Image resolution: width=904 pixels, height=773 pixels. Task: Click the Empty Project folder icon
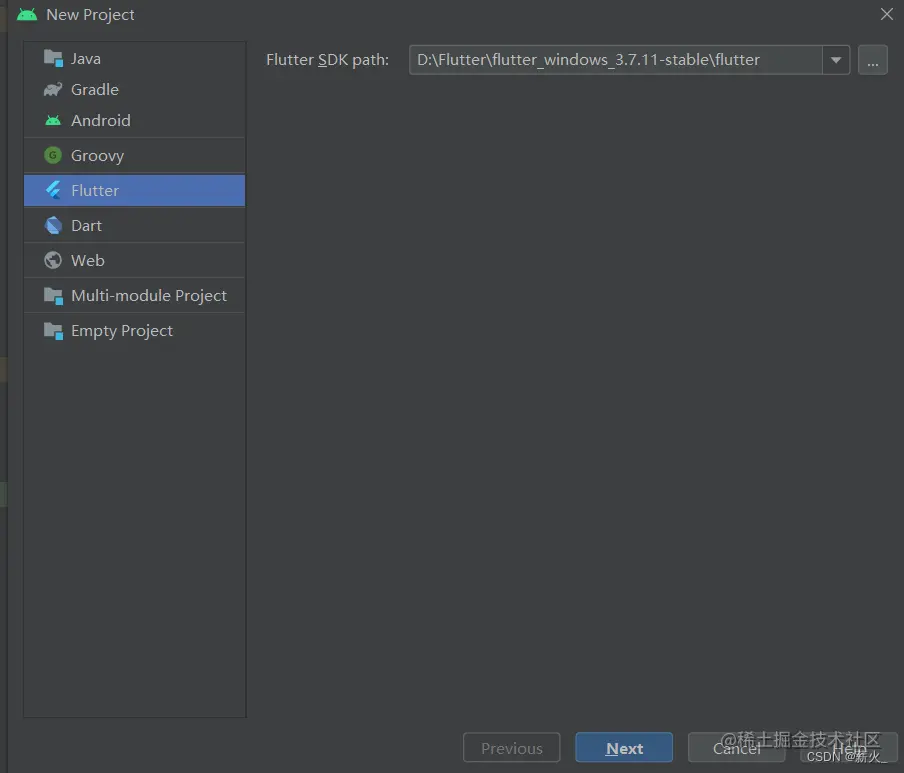point(53,331)
